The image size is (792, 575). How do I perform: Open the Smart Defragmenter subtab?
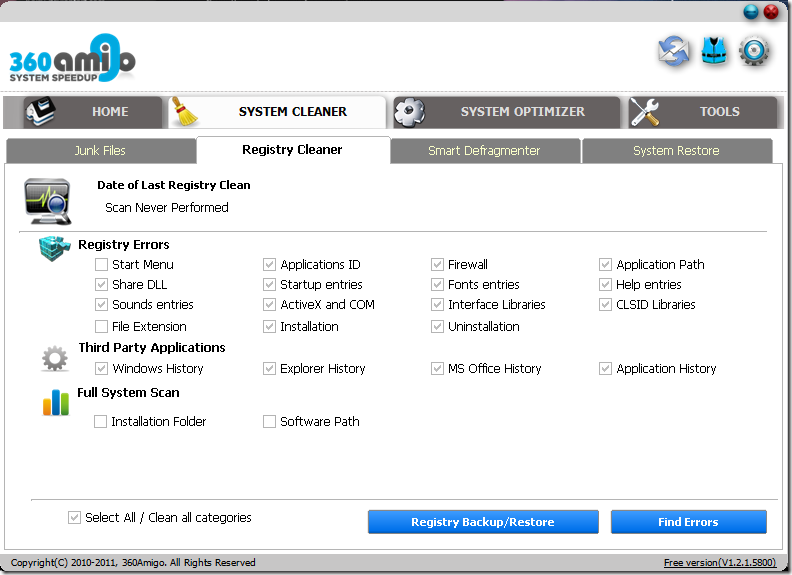click(485, 151)
